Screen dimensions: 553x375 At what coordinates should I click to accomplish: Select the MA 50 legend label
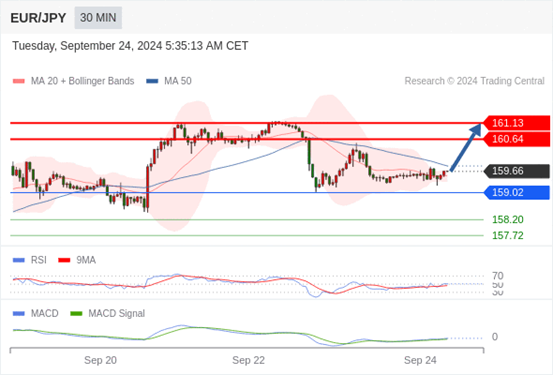point(178,81)
